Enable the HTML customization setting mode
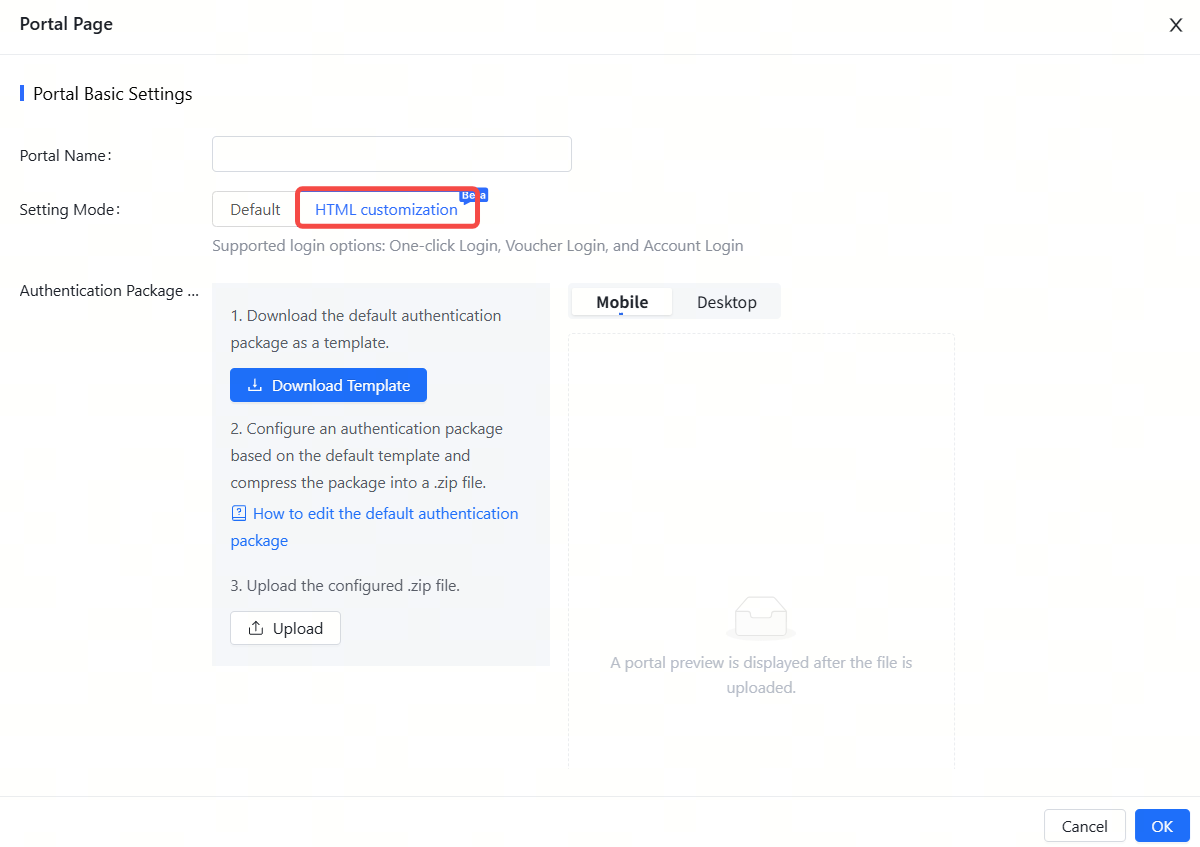The image size is (1200, 847). [387, 209]
